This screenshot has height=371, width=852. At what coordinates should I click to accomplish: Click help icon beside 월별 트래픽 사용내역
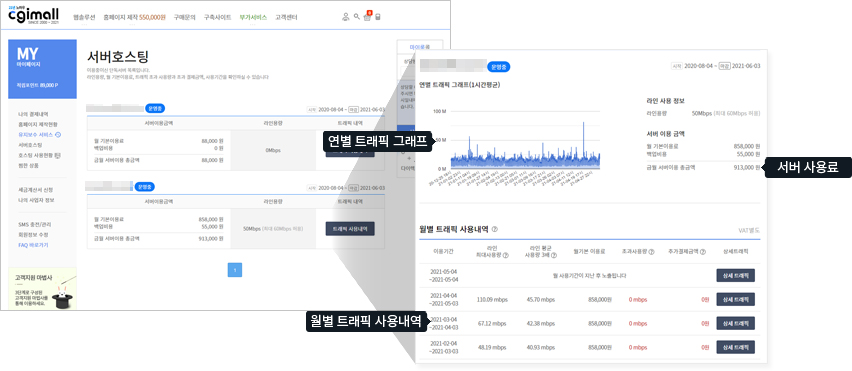pos(494,229)
